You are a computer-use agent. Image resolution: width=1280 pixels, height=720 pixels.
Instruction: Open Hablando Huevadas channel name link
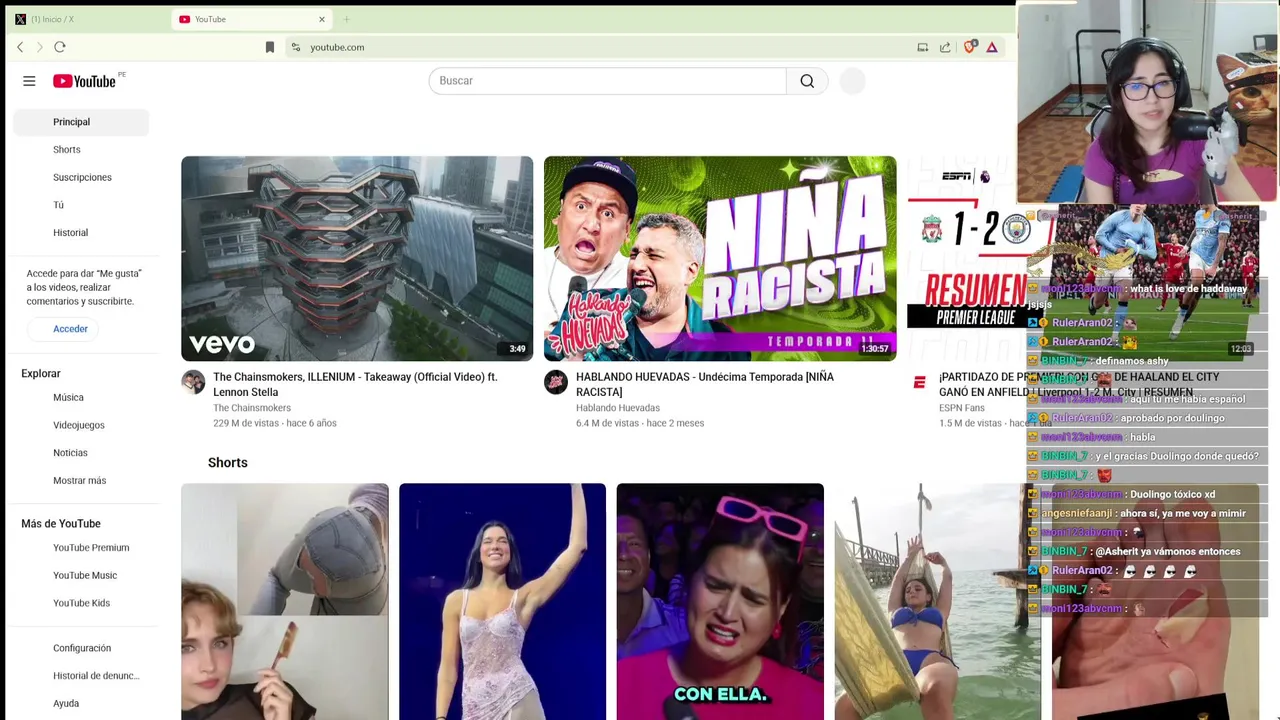[618, 408]
